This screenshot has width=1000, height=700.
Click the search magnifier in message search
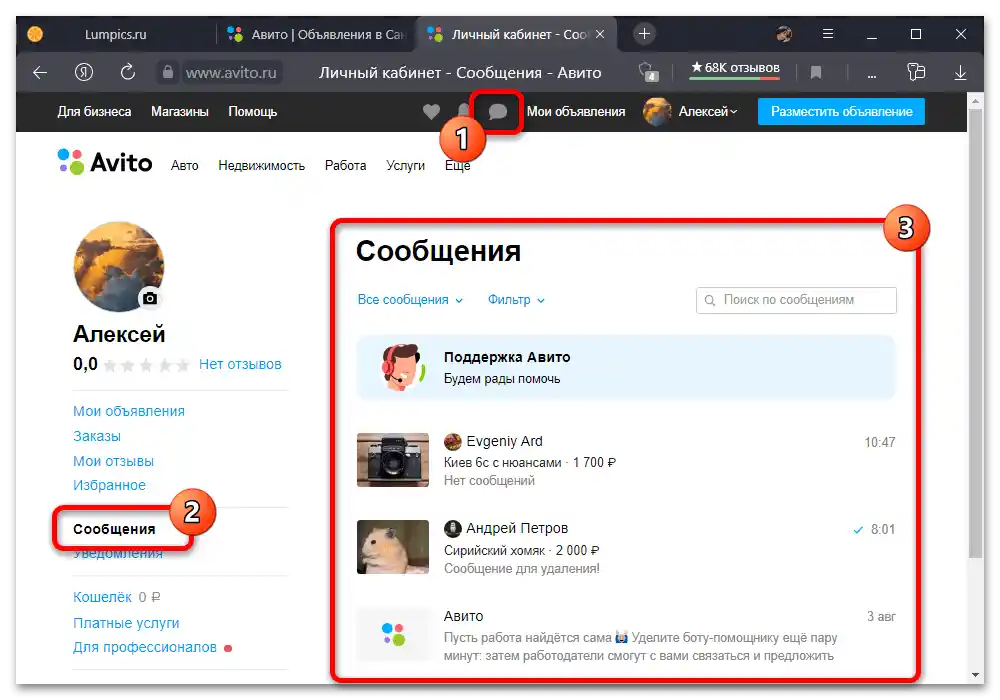[x=710, y=300]
